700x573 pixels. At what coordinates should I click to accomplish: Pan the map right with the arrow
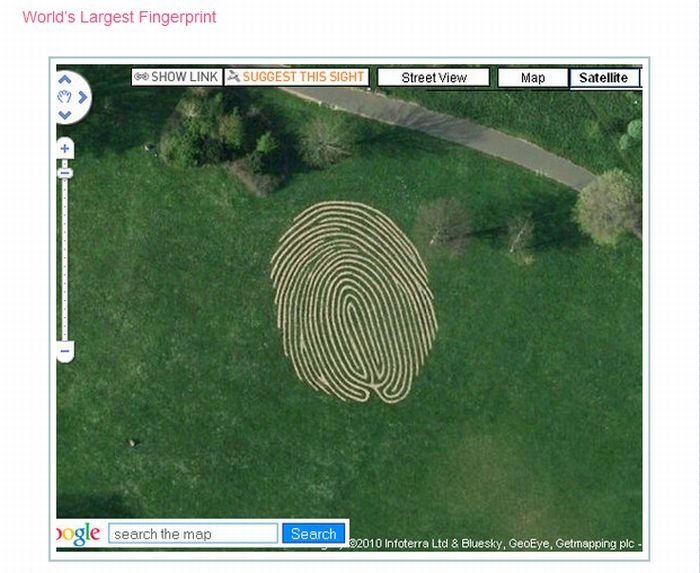83,97
